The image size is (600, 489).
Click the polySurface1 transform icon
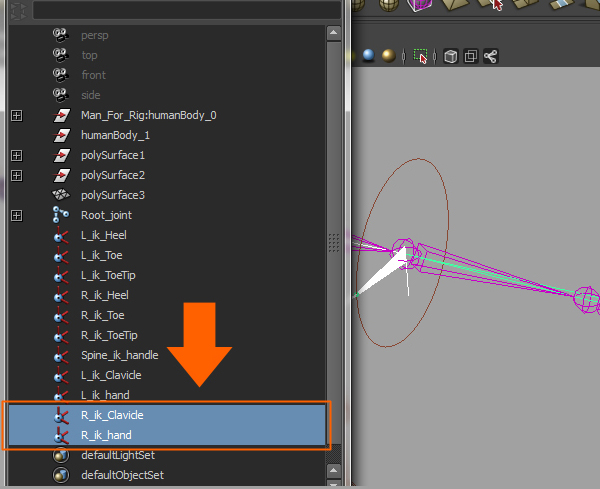point(61,155)
